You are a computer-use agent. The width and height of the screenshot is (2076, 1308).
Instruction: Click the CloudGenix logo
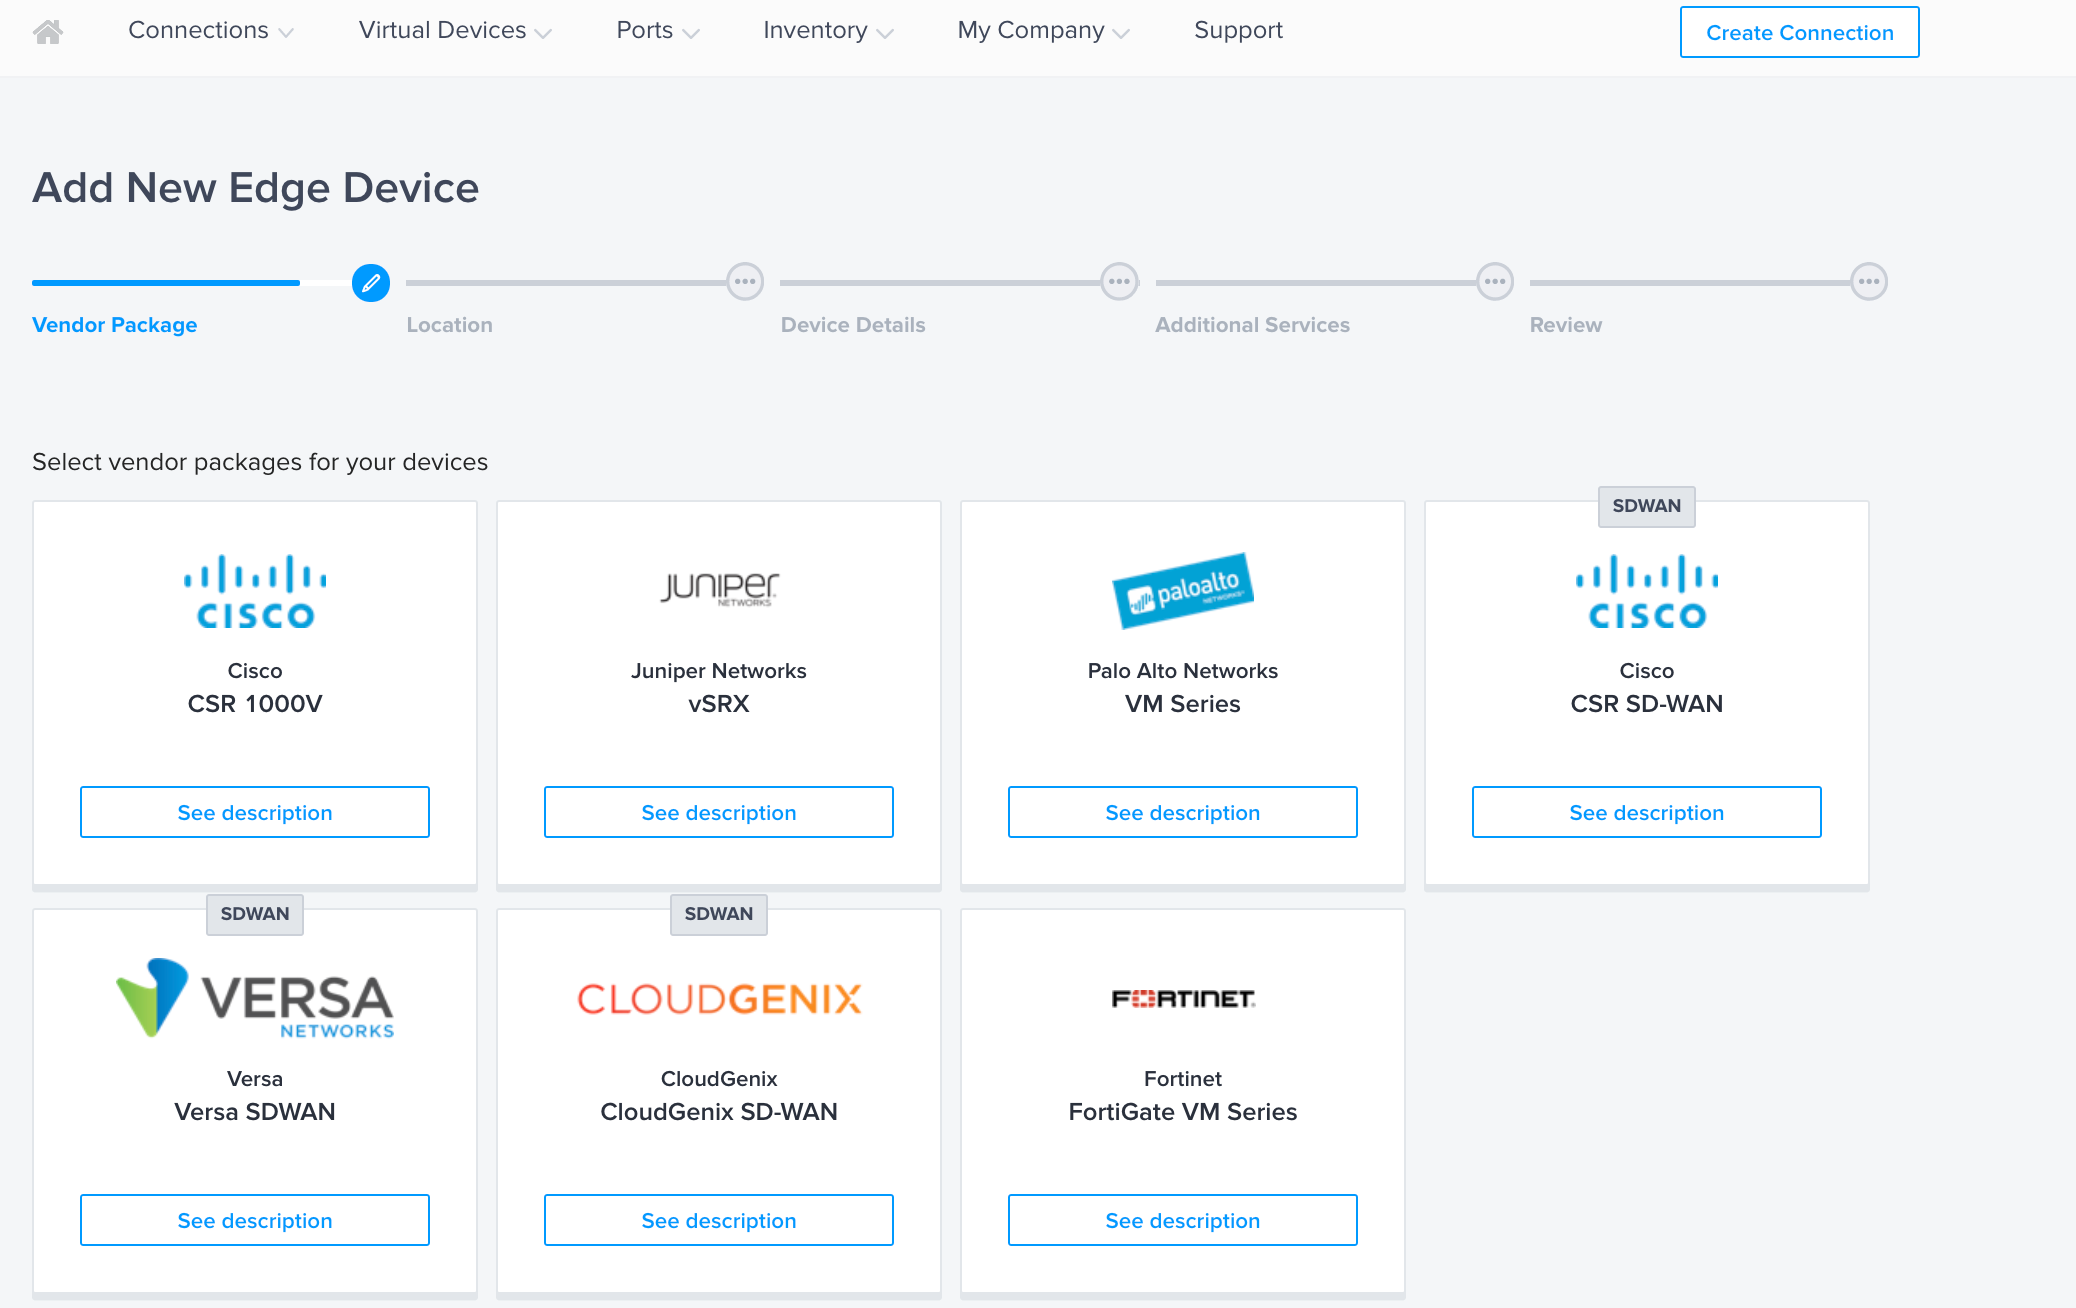719,998
